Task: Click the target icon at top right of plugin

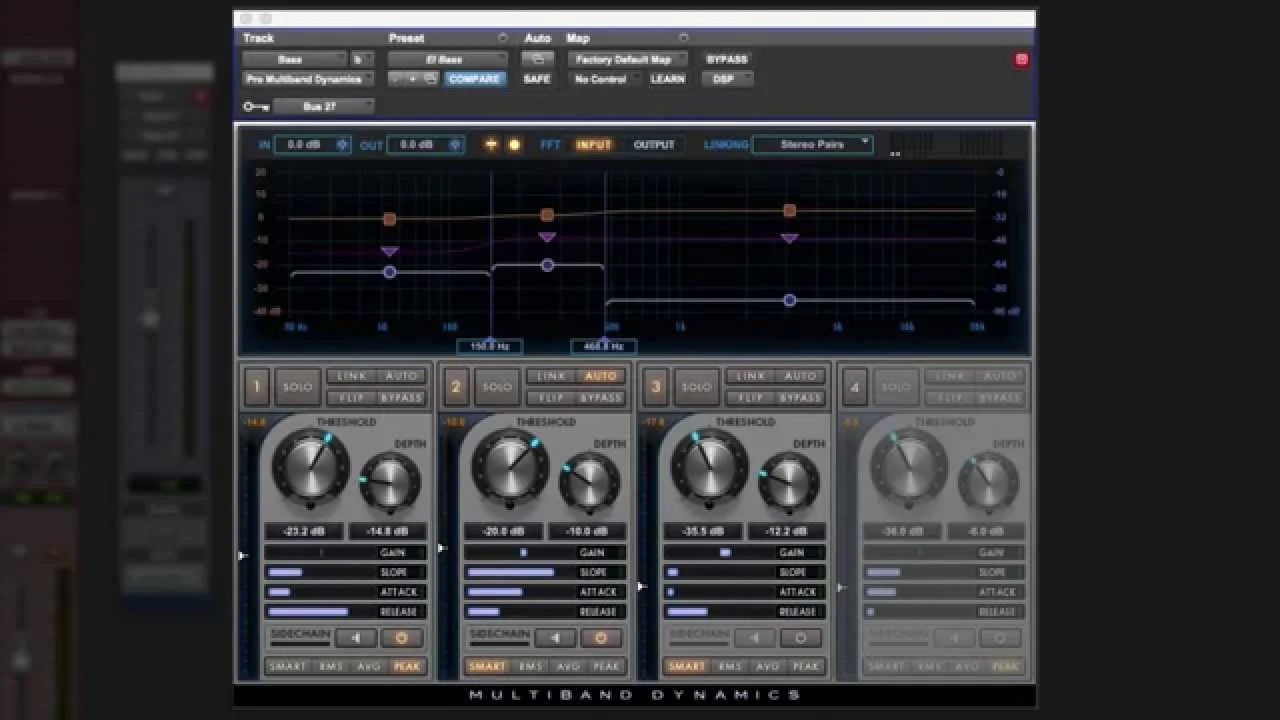Action: tap(1021, 60)
